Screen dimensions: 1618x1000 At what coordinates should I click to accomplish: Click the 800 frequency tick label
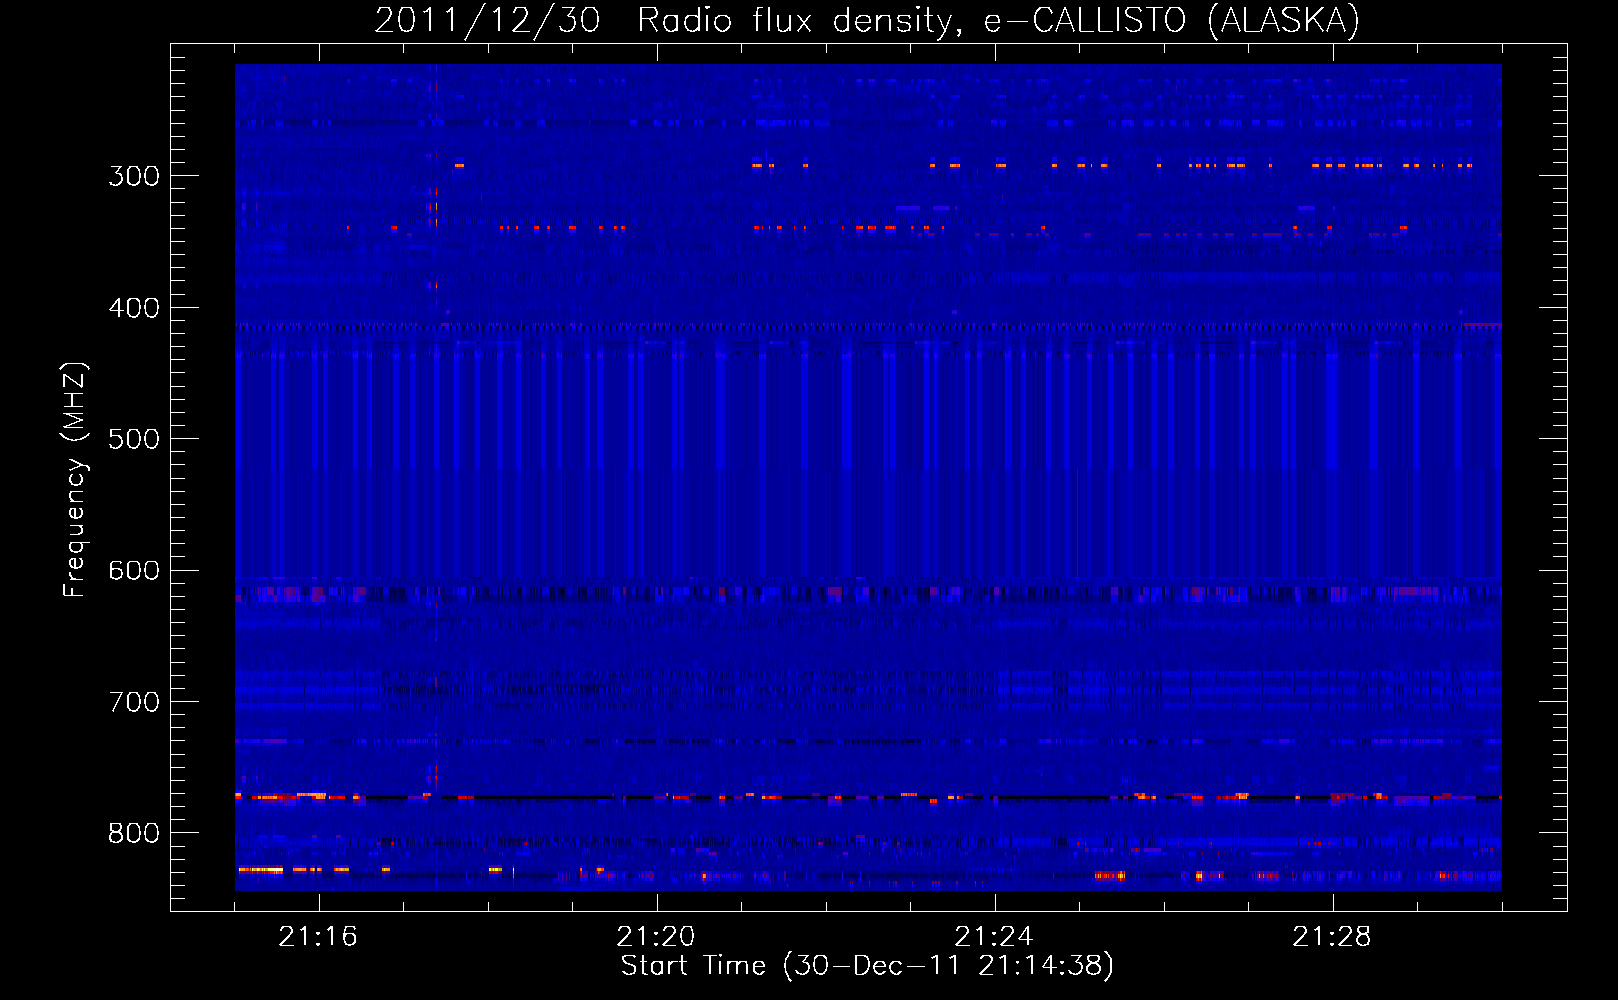pyautogui.click(x=134, y=834)
